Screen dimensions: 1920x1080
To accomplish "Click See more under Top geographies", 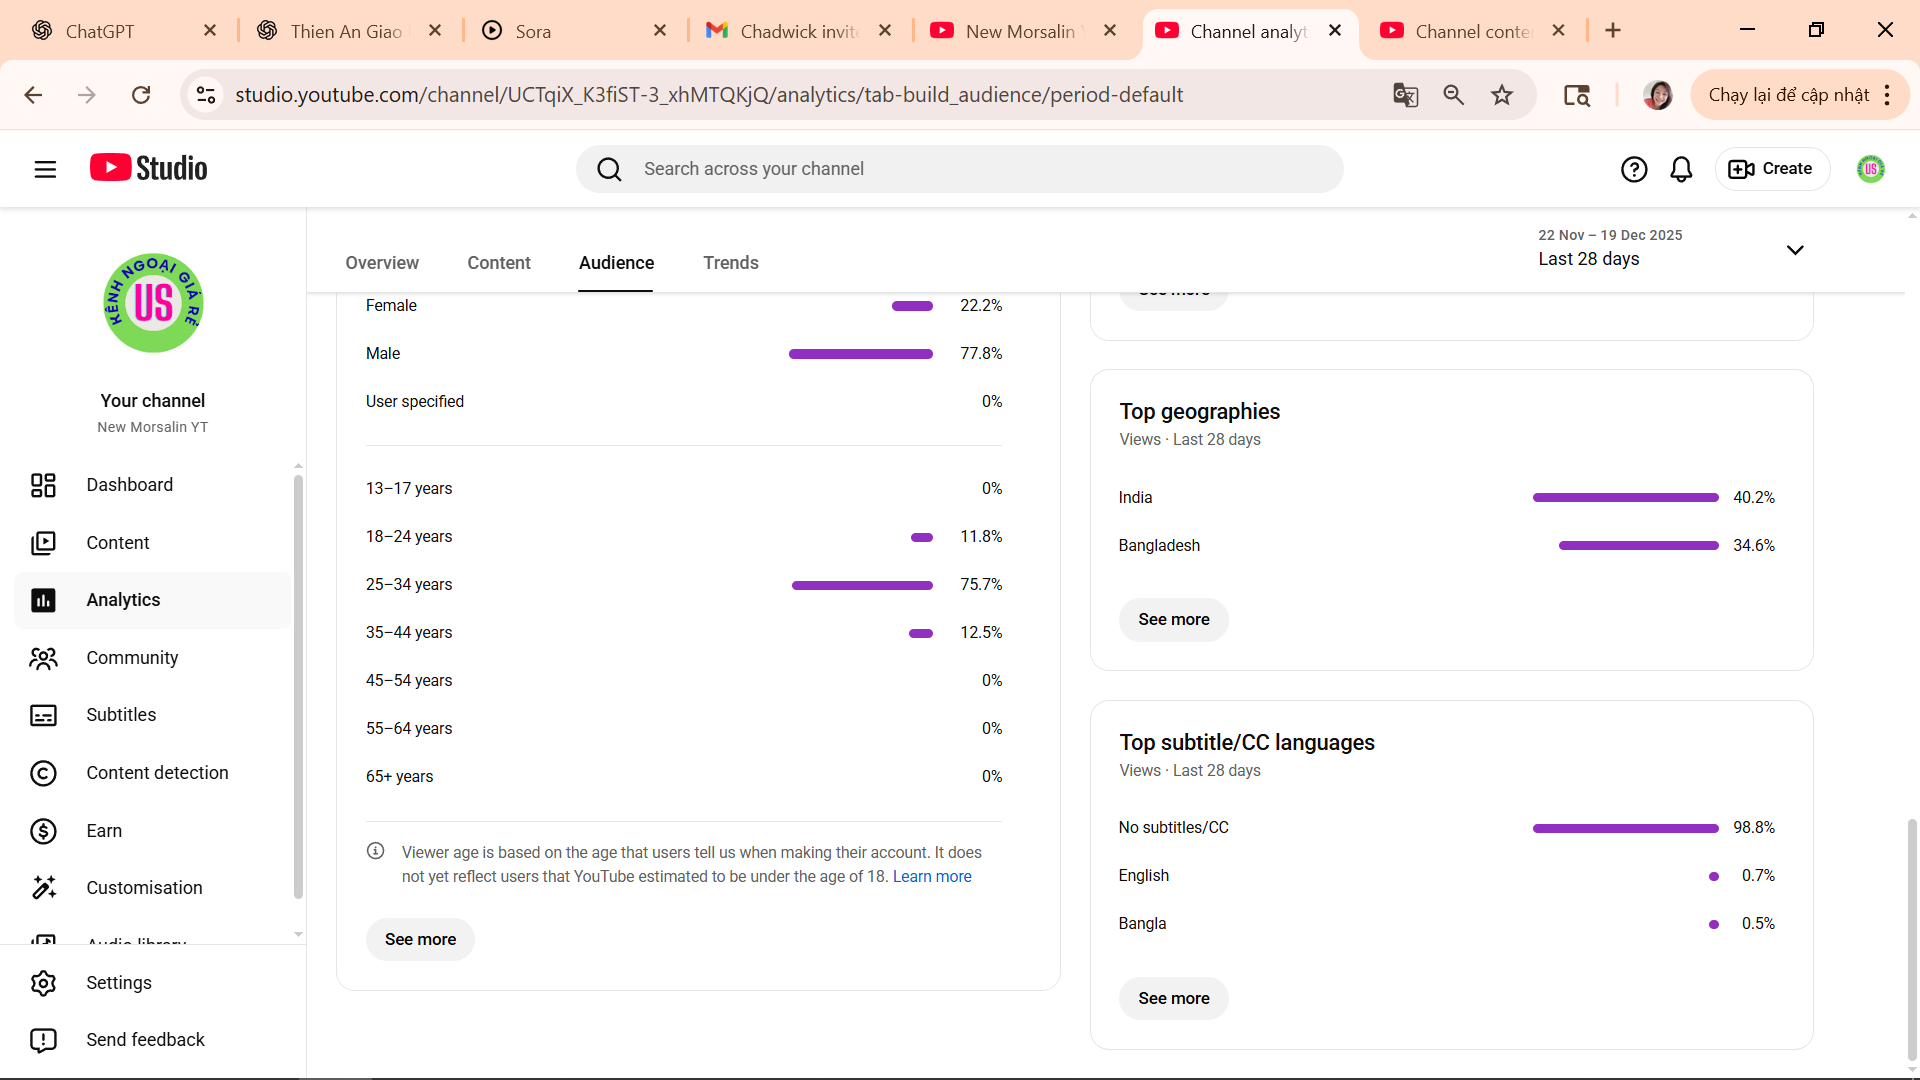I will pos(1173,620).
